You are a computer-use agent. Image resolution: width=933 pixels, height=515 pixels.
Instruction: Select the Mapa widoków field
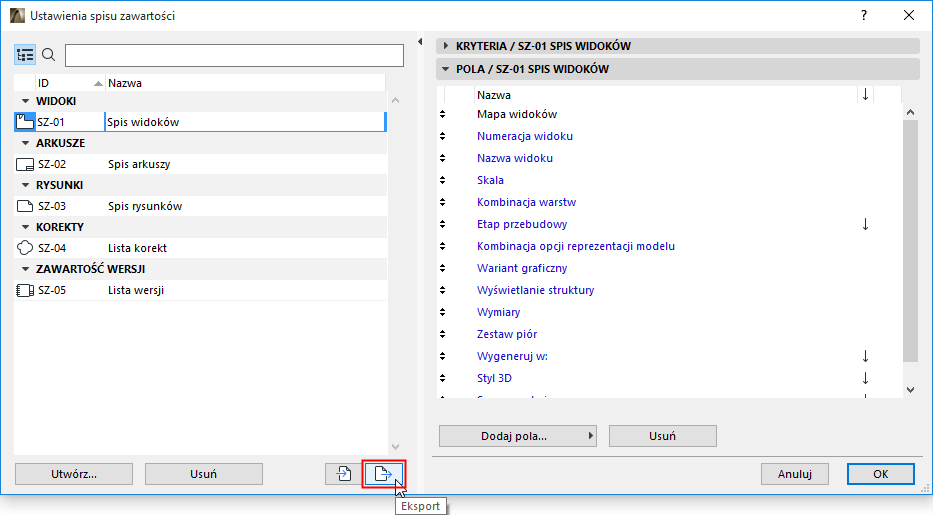click(x=516, y=114)
